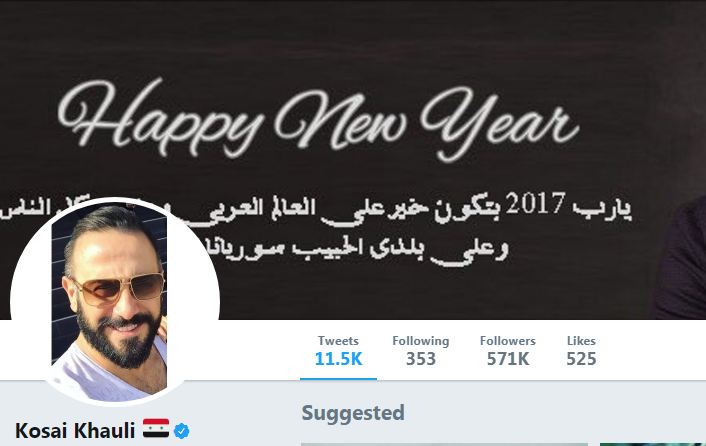Open the Following tab

coord(421,351)
